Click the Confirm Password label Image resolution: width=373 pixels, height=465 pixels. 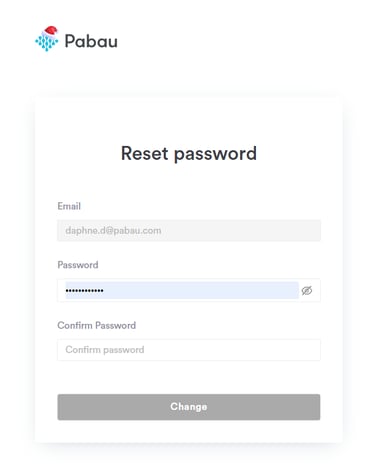[97, 325]
